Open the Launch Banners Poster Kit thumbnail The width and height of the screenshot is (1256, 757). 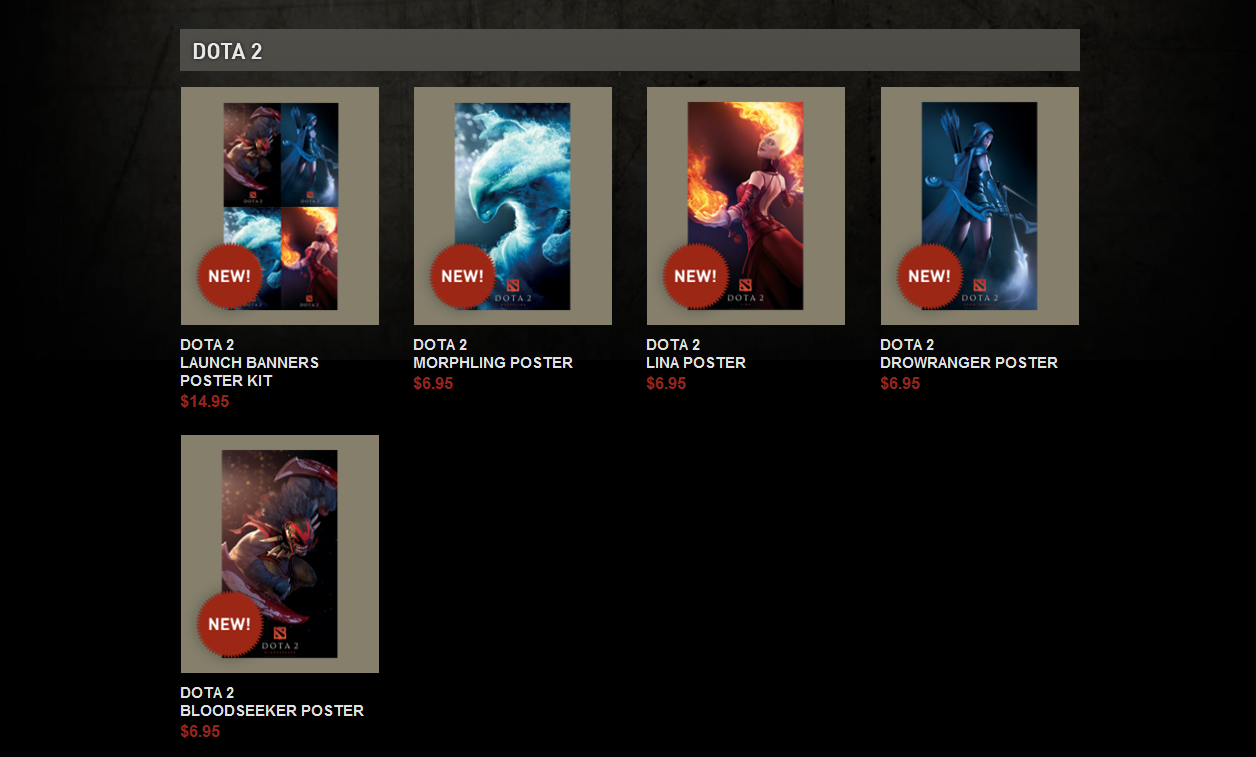pyautogui.click(x=280, y=206)
